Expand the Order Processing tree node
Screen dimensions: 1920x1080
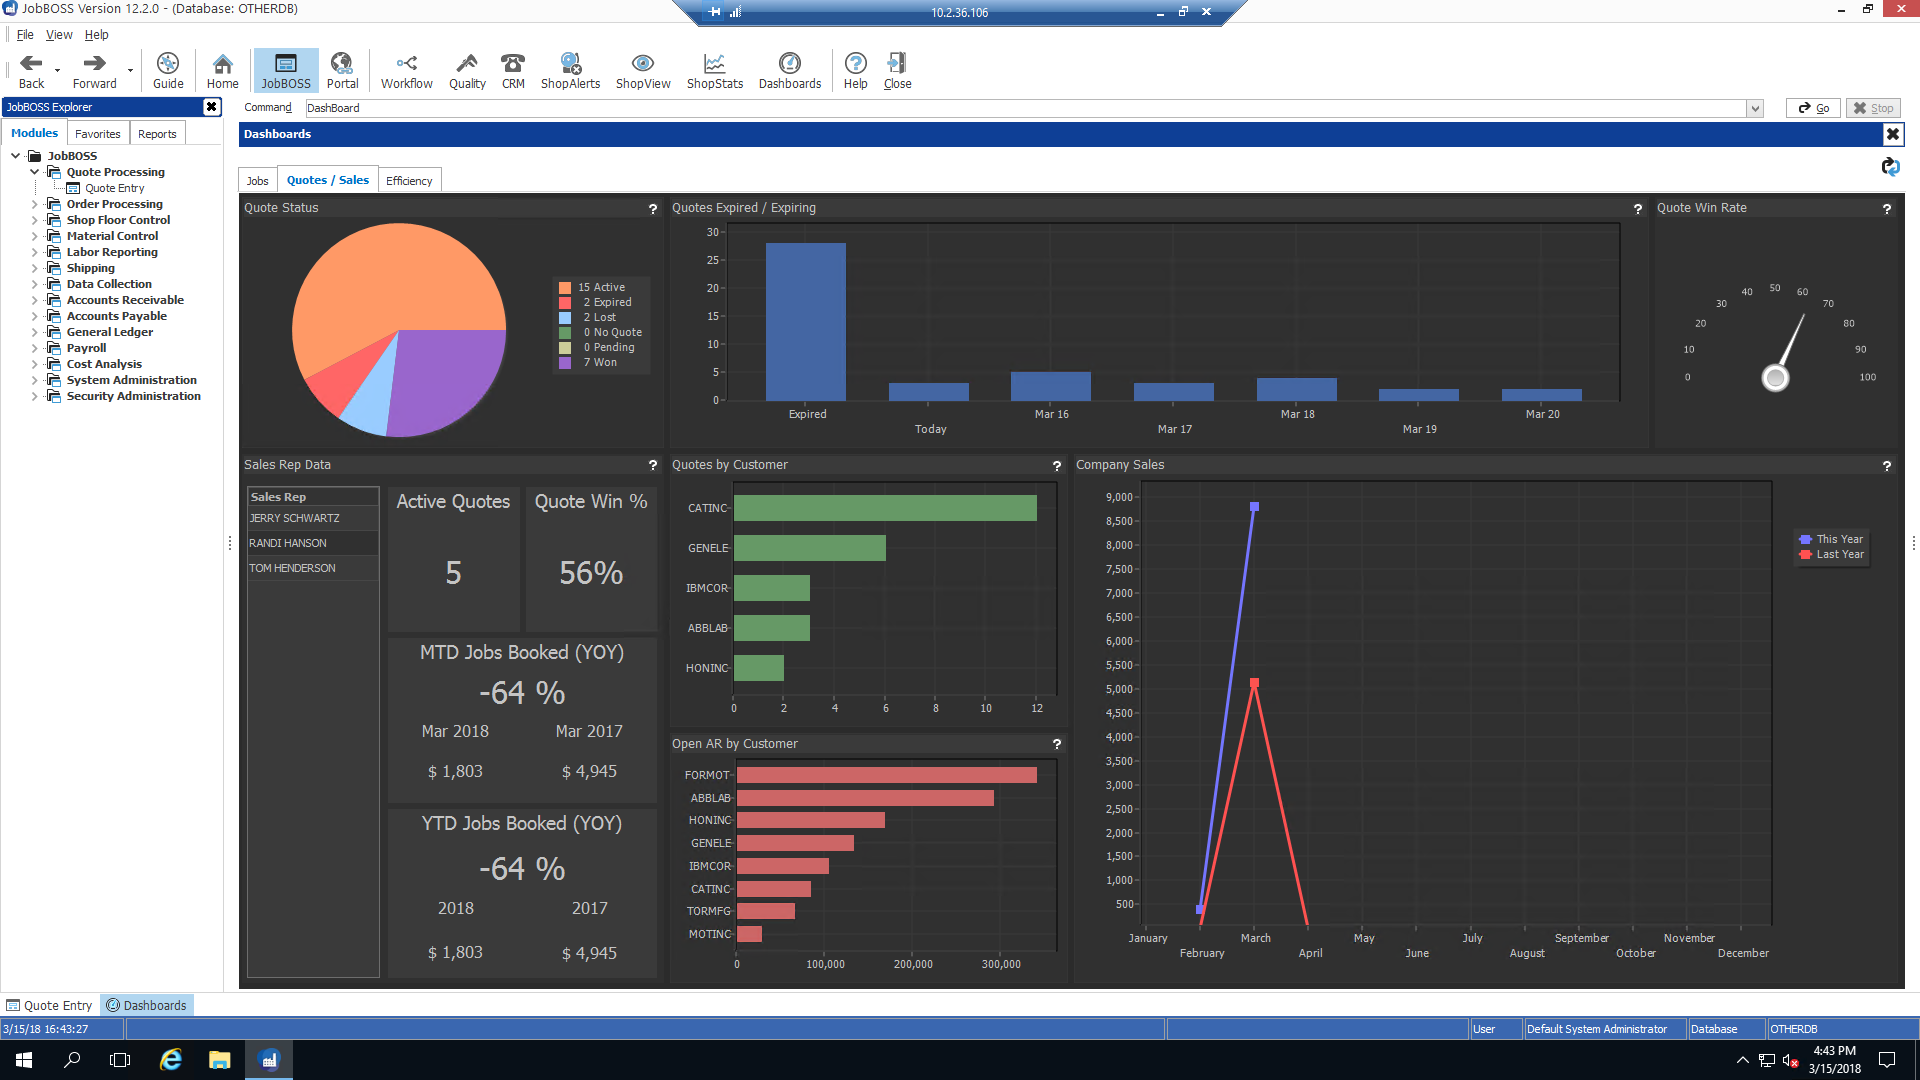[35, 204]
